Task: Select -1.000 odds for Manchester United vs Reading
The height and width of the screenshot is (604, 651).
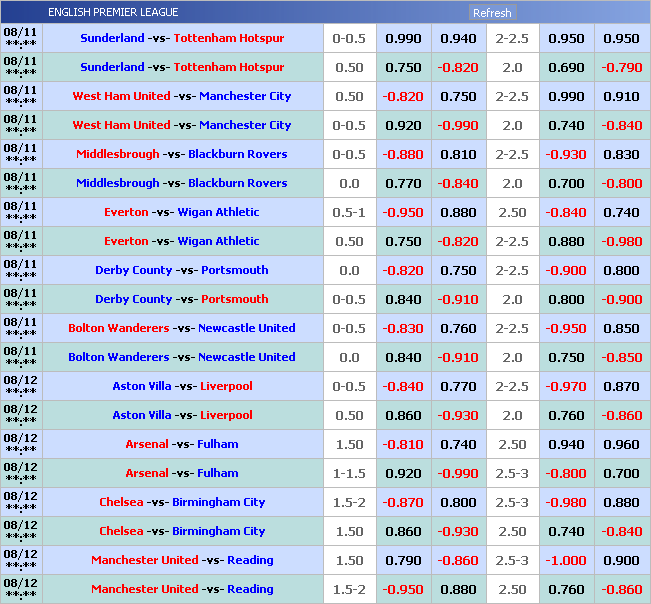Action: 566,561
